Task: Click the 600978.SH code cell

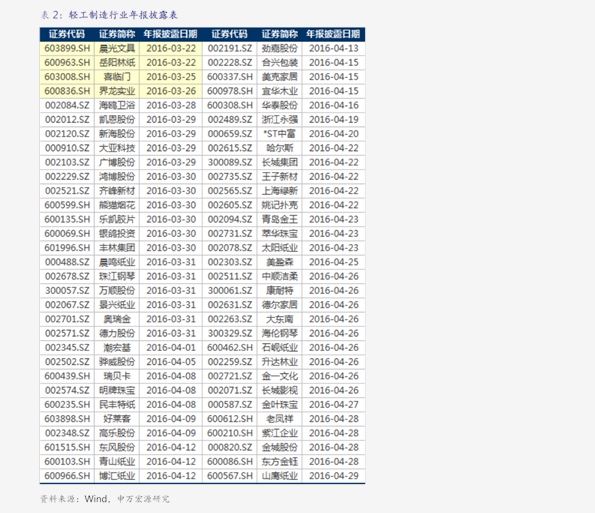Action: pyautogui.click(x=230, y=91)
